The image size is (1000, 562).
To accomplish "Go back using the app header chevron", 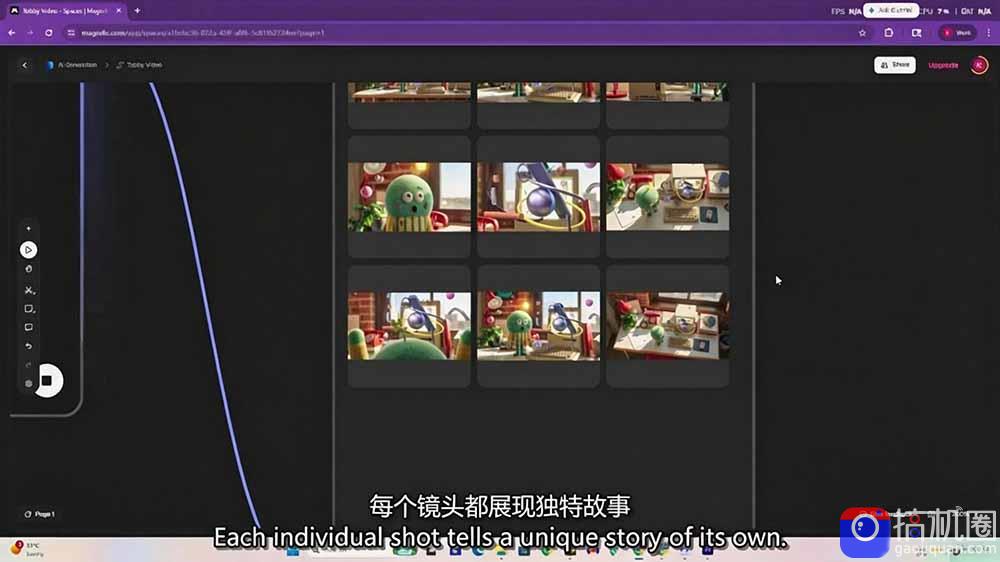I will [x=25, y=65].
